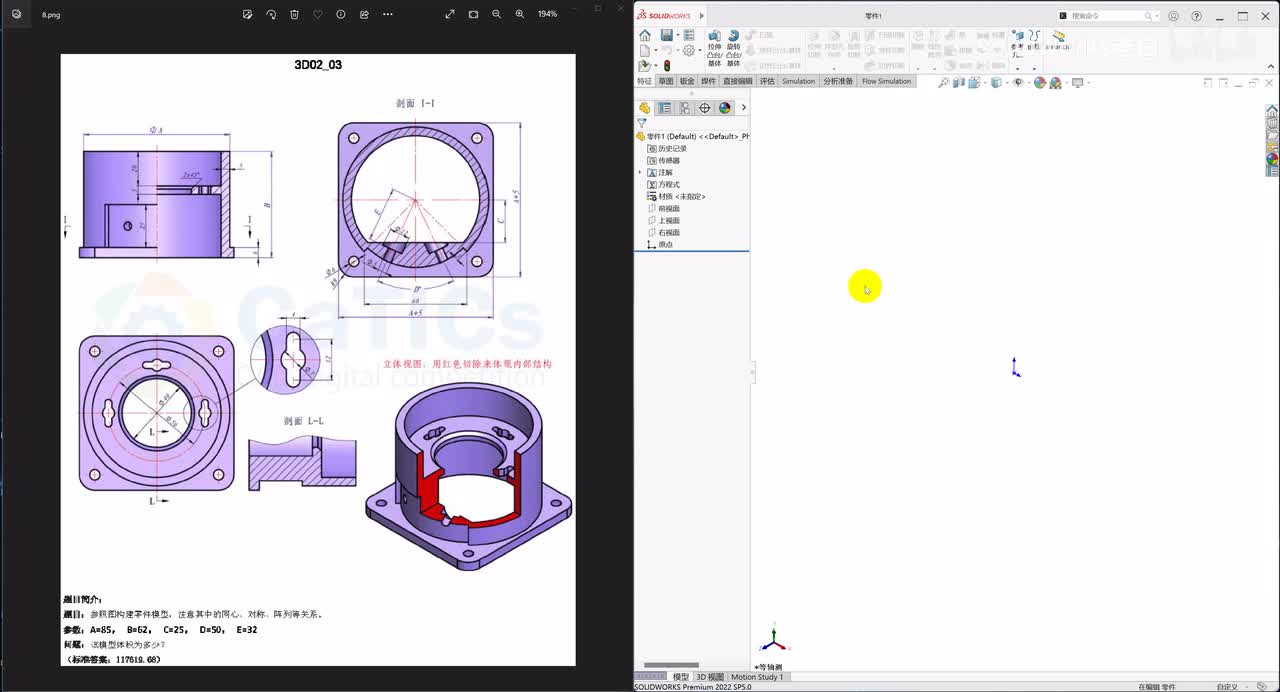Open the Save button dropdown arrow
The image size is (1280, 692).
point(677,36)
